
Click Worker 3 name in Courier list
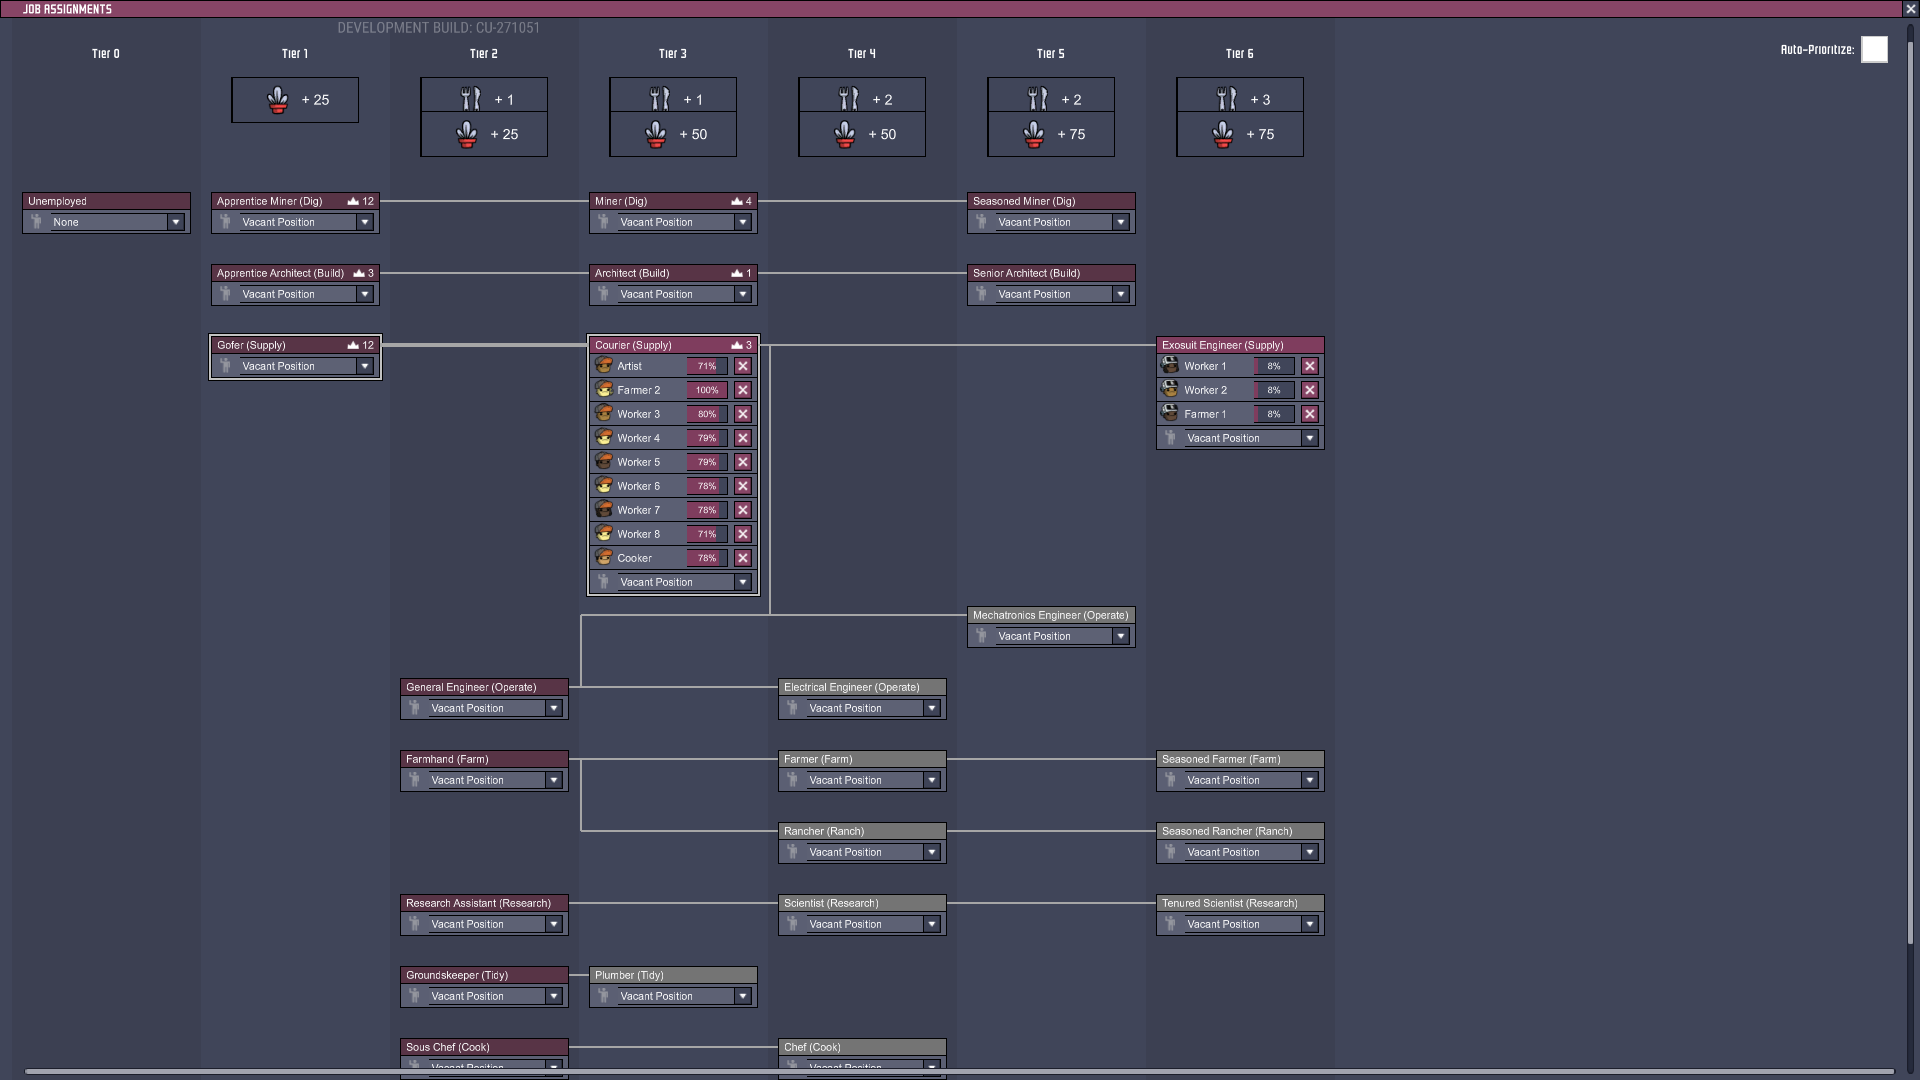(638, 414)
